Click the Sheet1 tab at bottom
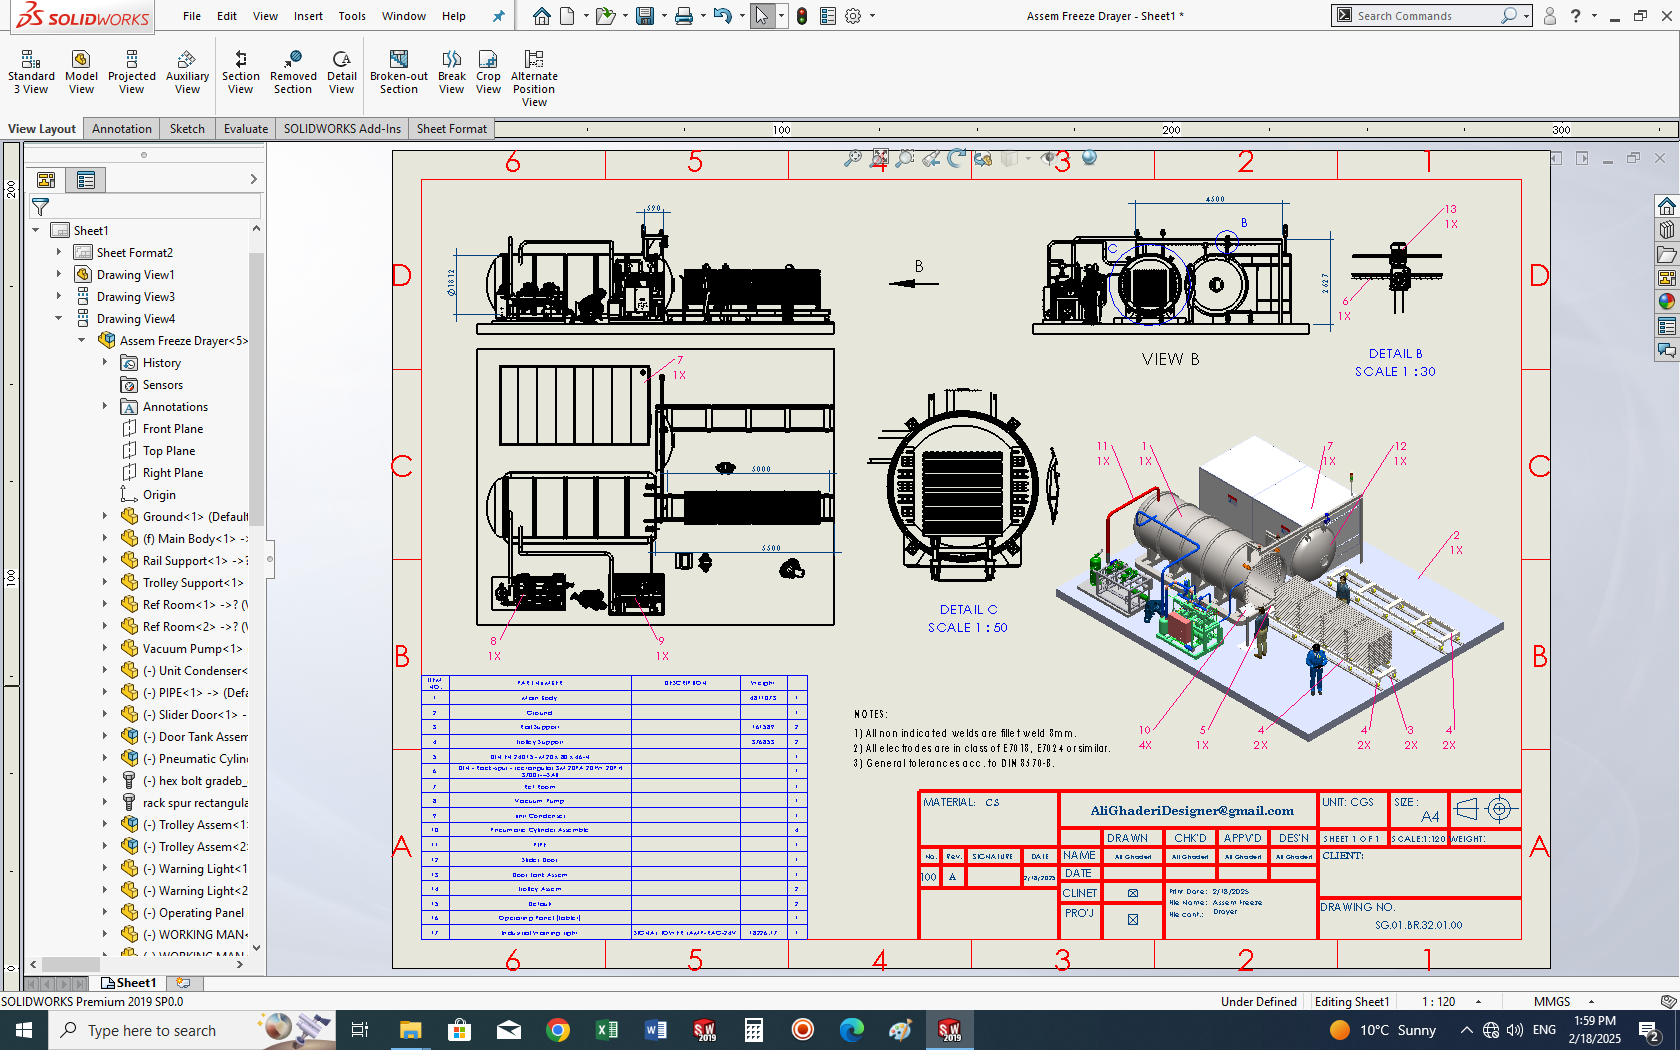Image resolution: width=1680 pixels, height=1050 pixels. [x=129, y=983]
